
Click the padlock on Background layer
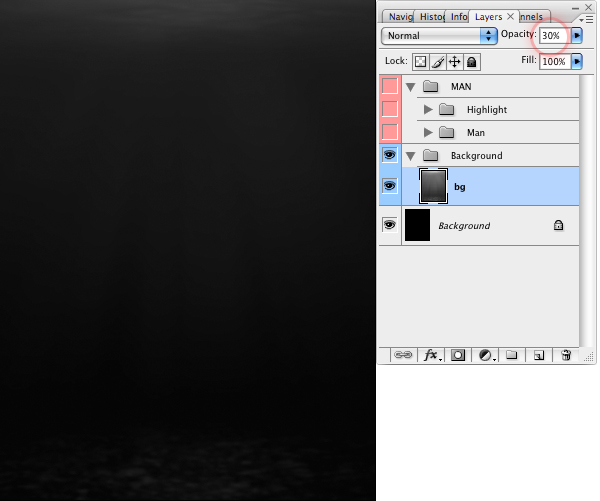click(558, 225)
